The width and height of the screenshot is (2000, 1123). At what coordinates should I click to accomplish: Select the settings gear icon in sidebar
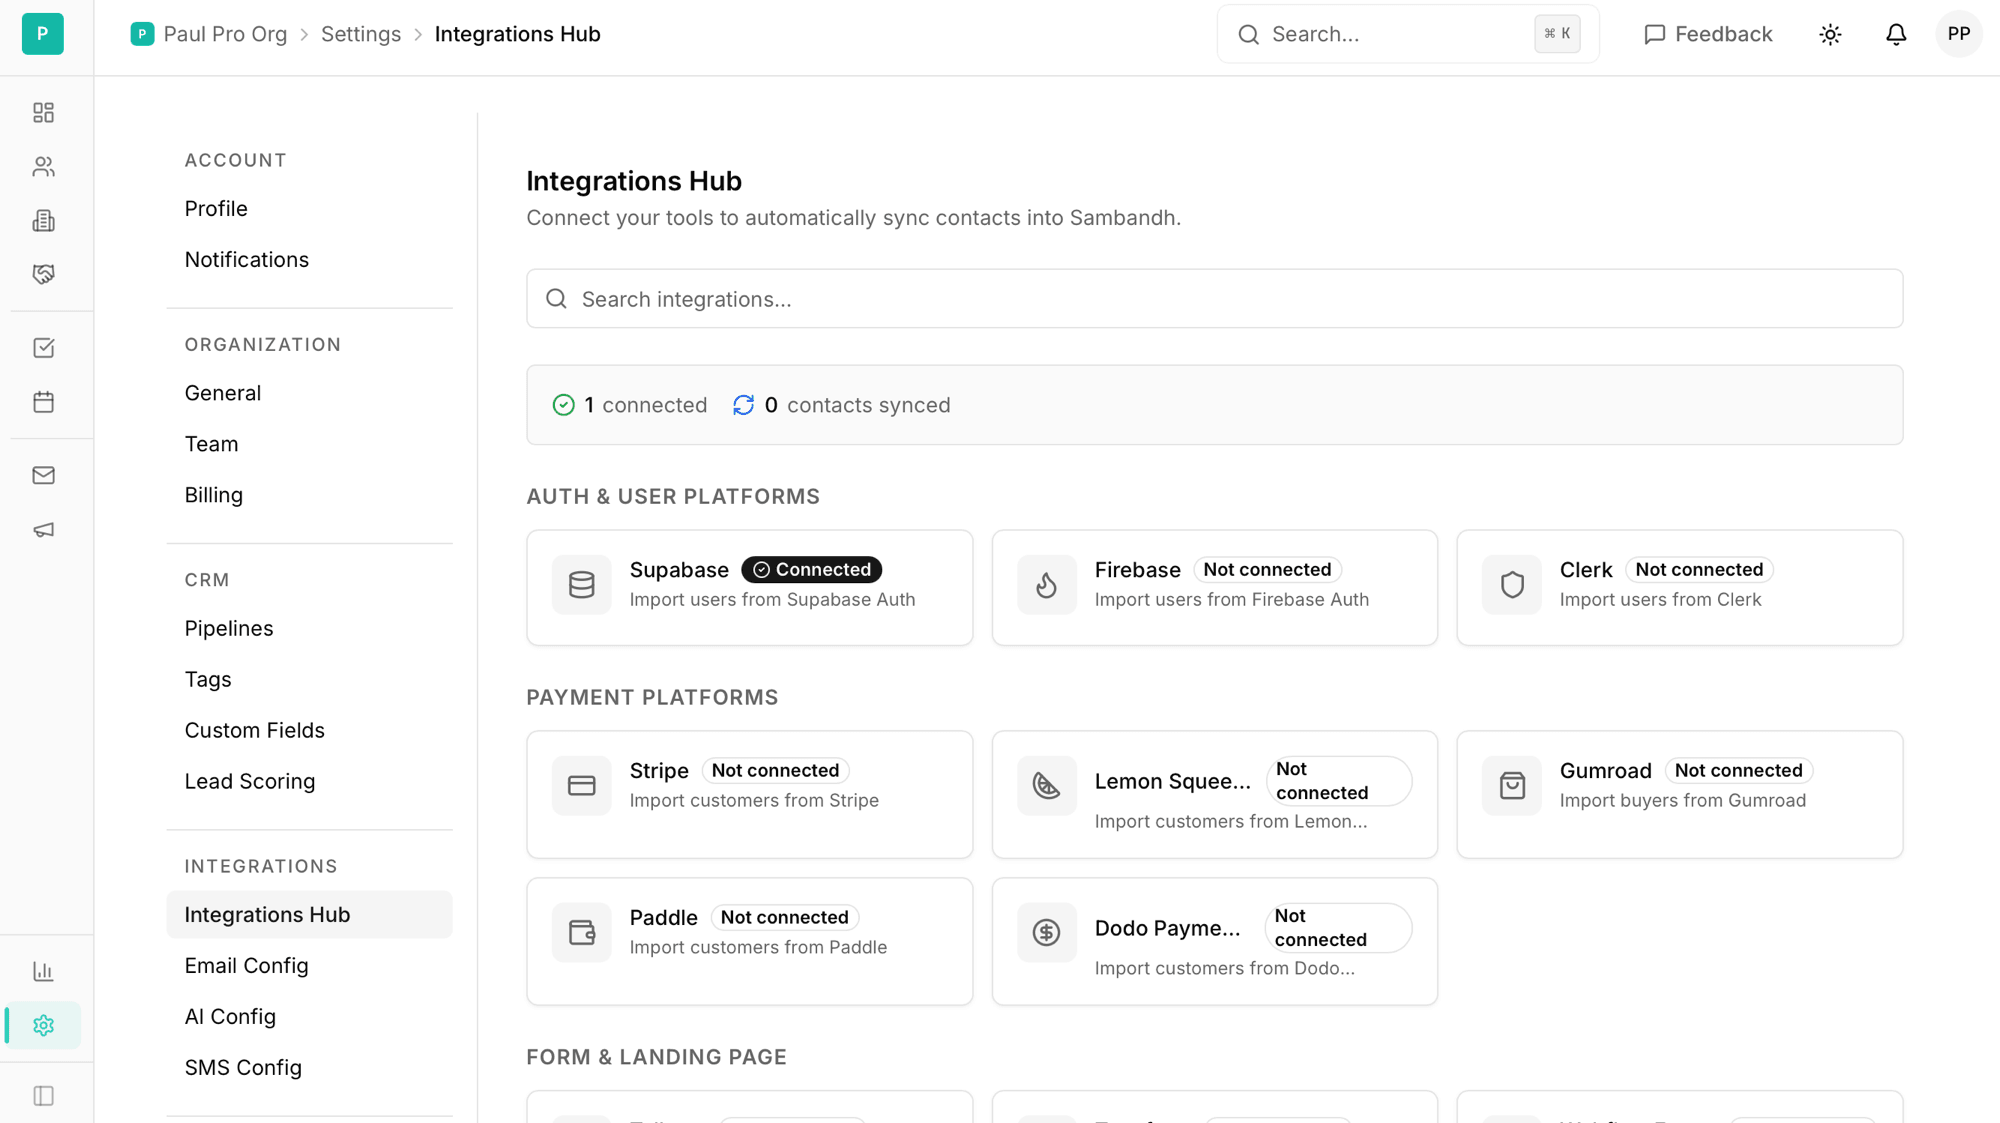pos(43,1025)
